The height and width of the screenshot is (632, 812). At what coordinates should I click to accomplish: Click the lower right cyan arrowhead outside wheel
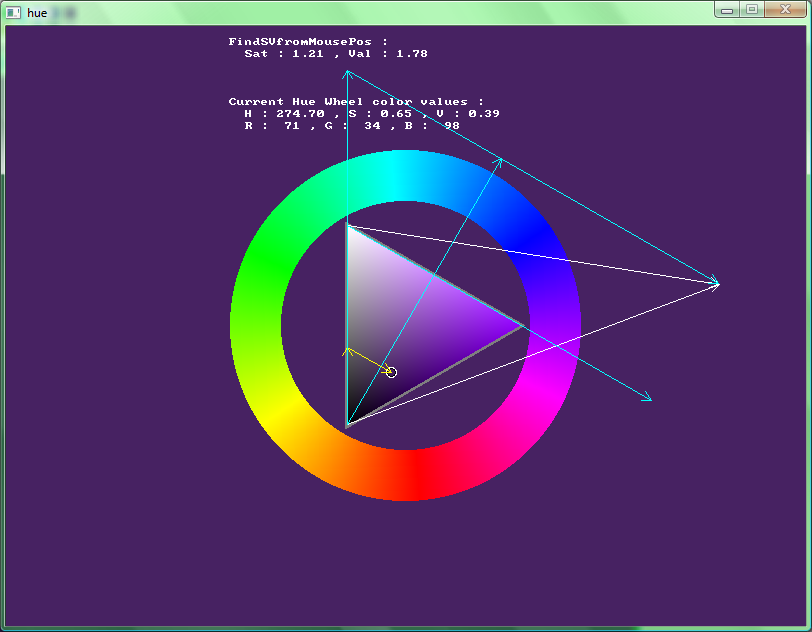click(x=650, y=400)
